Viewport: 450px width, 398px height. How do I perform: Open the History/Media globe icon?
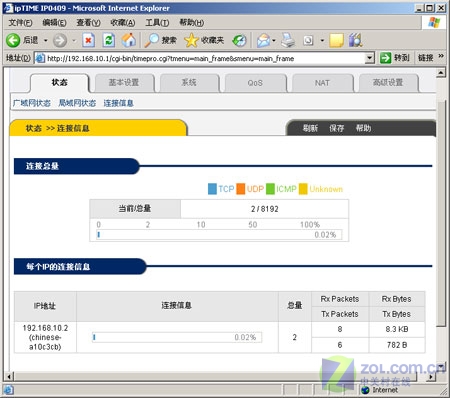click(239, 41)
